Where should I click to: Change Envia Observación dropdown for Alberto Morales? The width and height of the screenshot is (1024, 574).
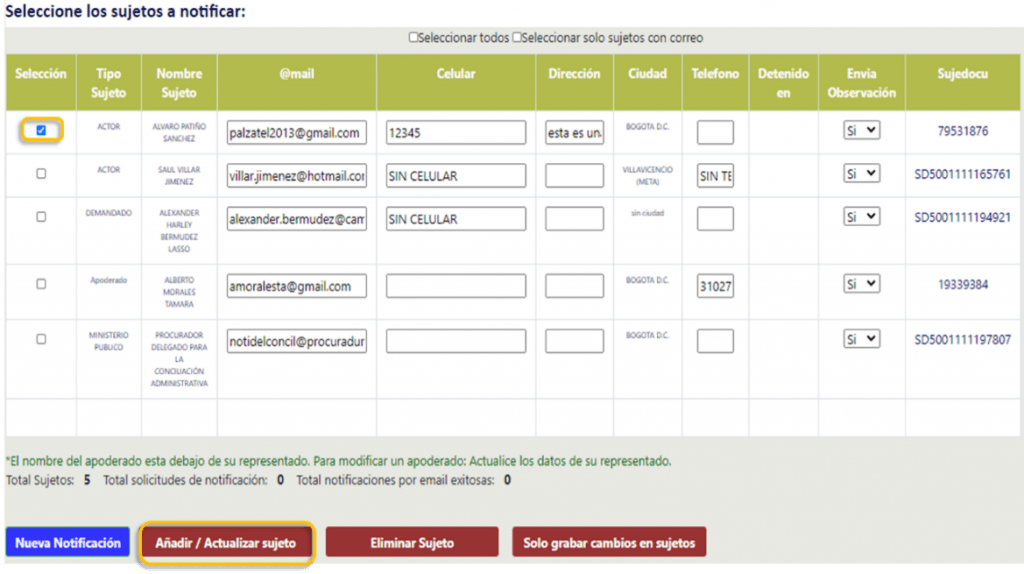861,284
